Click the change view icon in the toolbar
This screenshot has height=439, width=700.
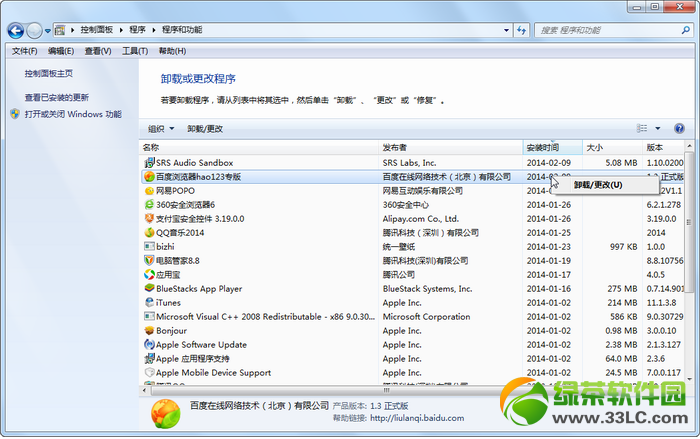point(643,129)
